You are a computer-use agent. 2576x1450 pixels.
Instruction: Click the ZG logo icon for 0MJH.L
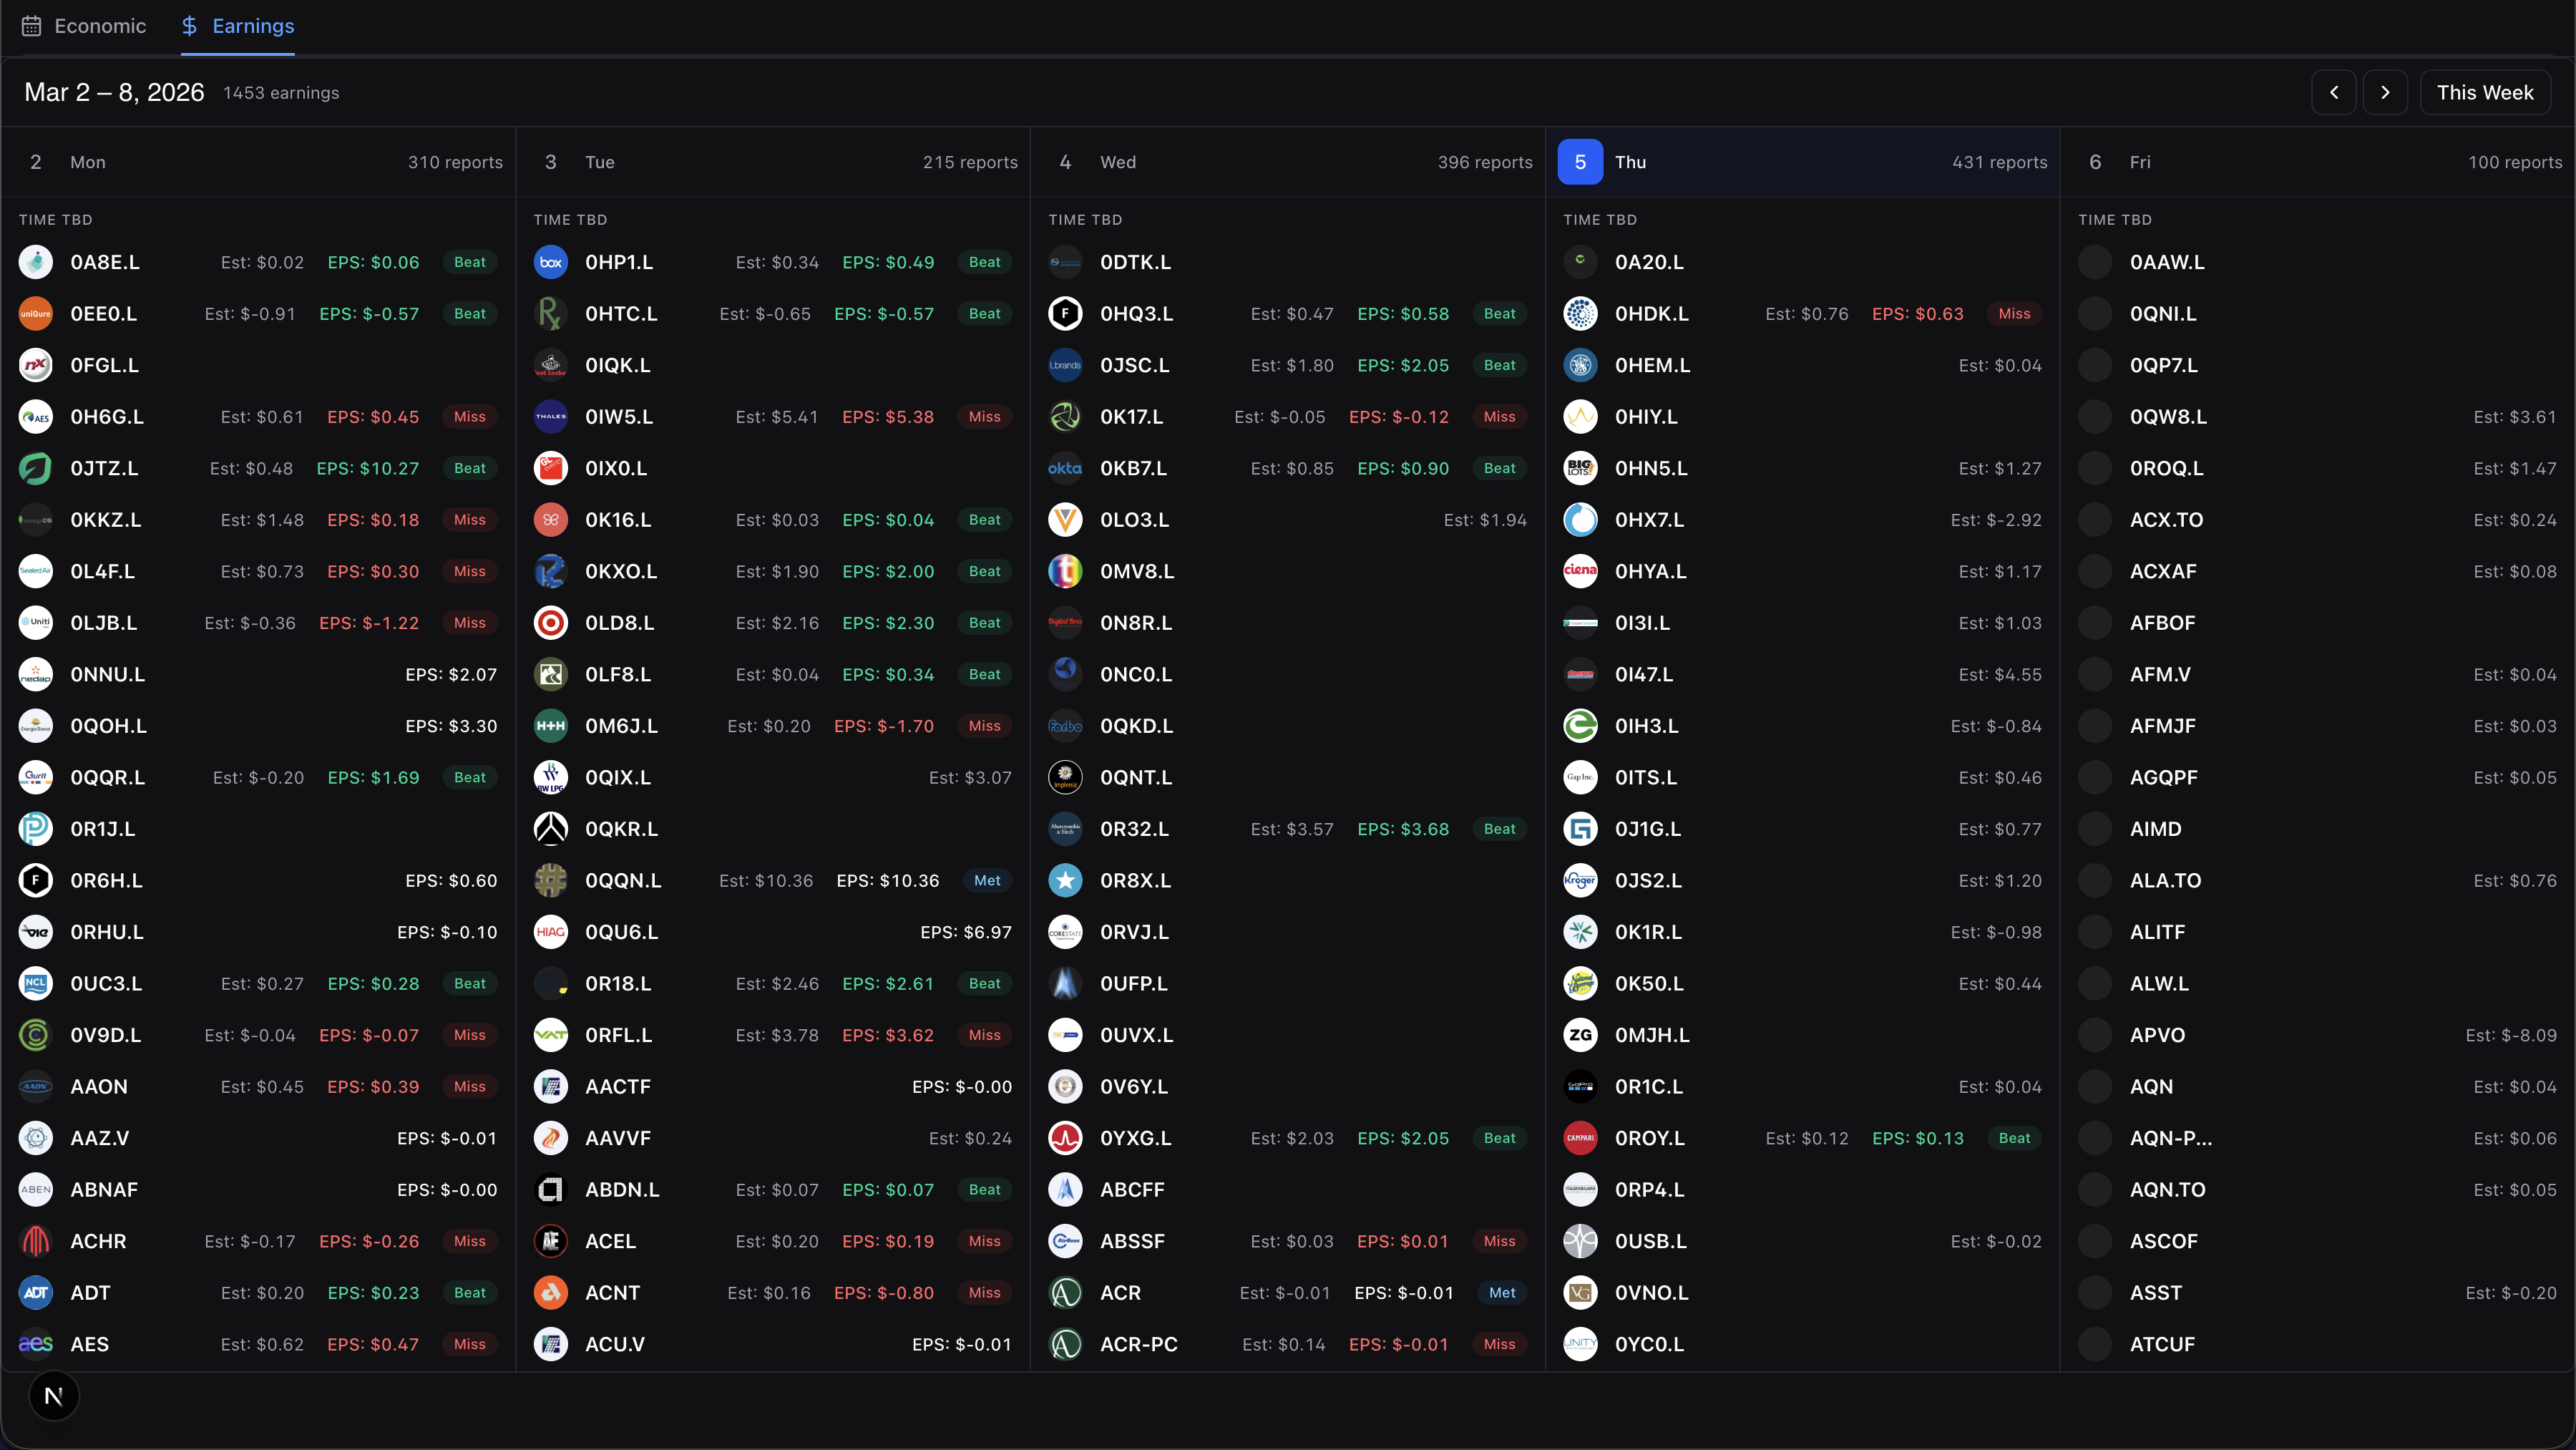click(1580, 1035)
